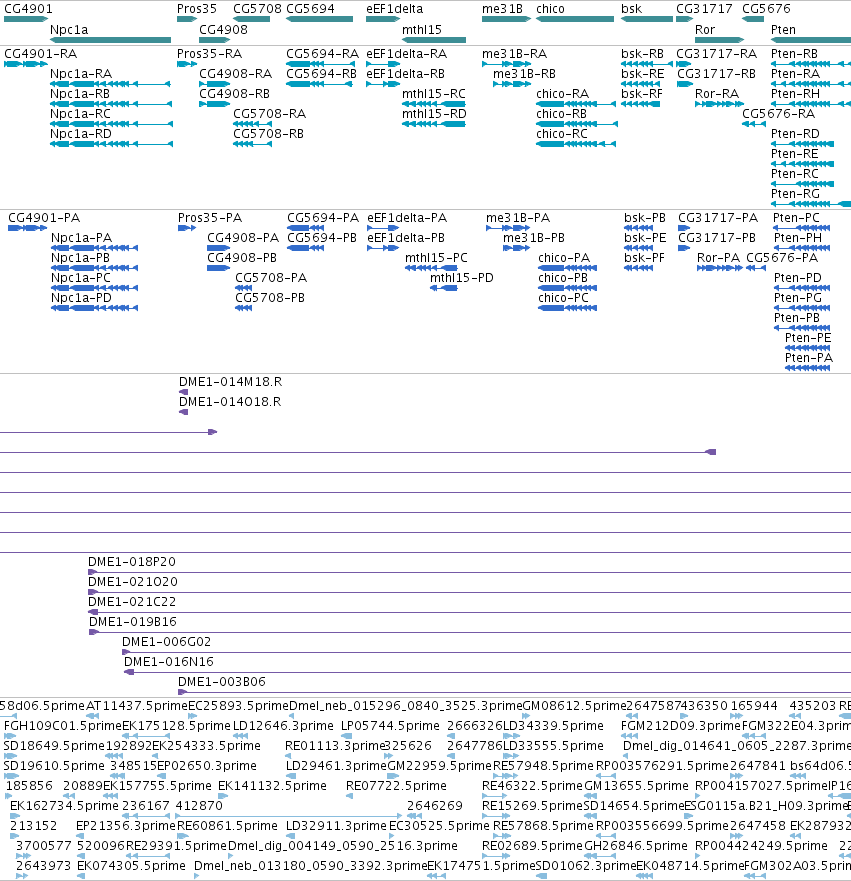Click the CG31717-RB transcript label

pyautogui.click(x=716, y=74)
